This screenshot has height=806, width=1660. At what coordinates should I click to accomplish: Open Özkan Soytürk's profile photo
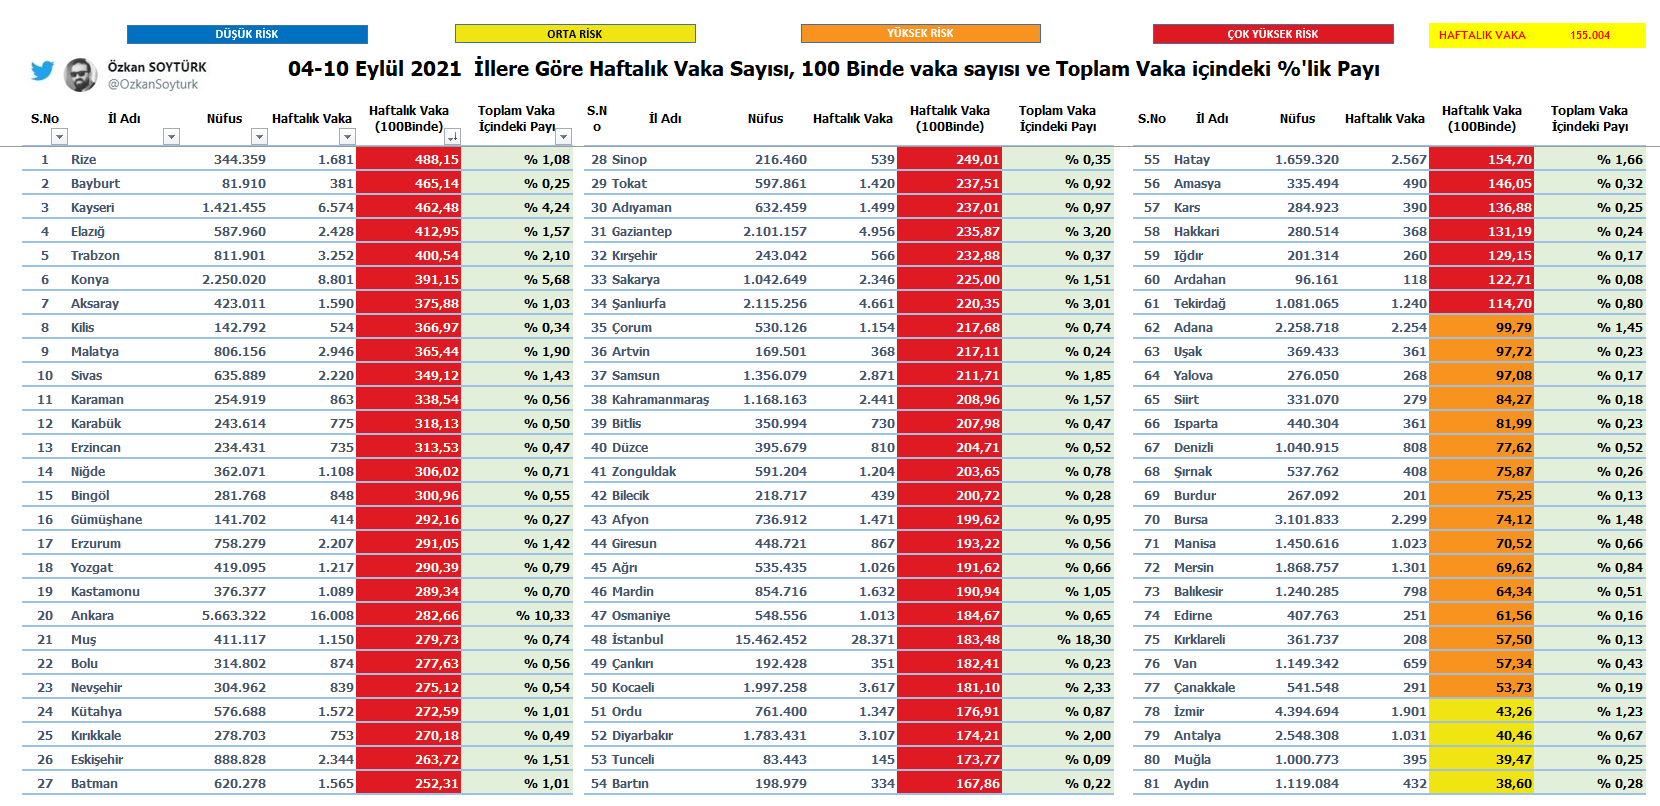tap(80, 74)
